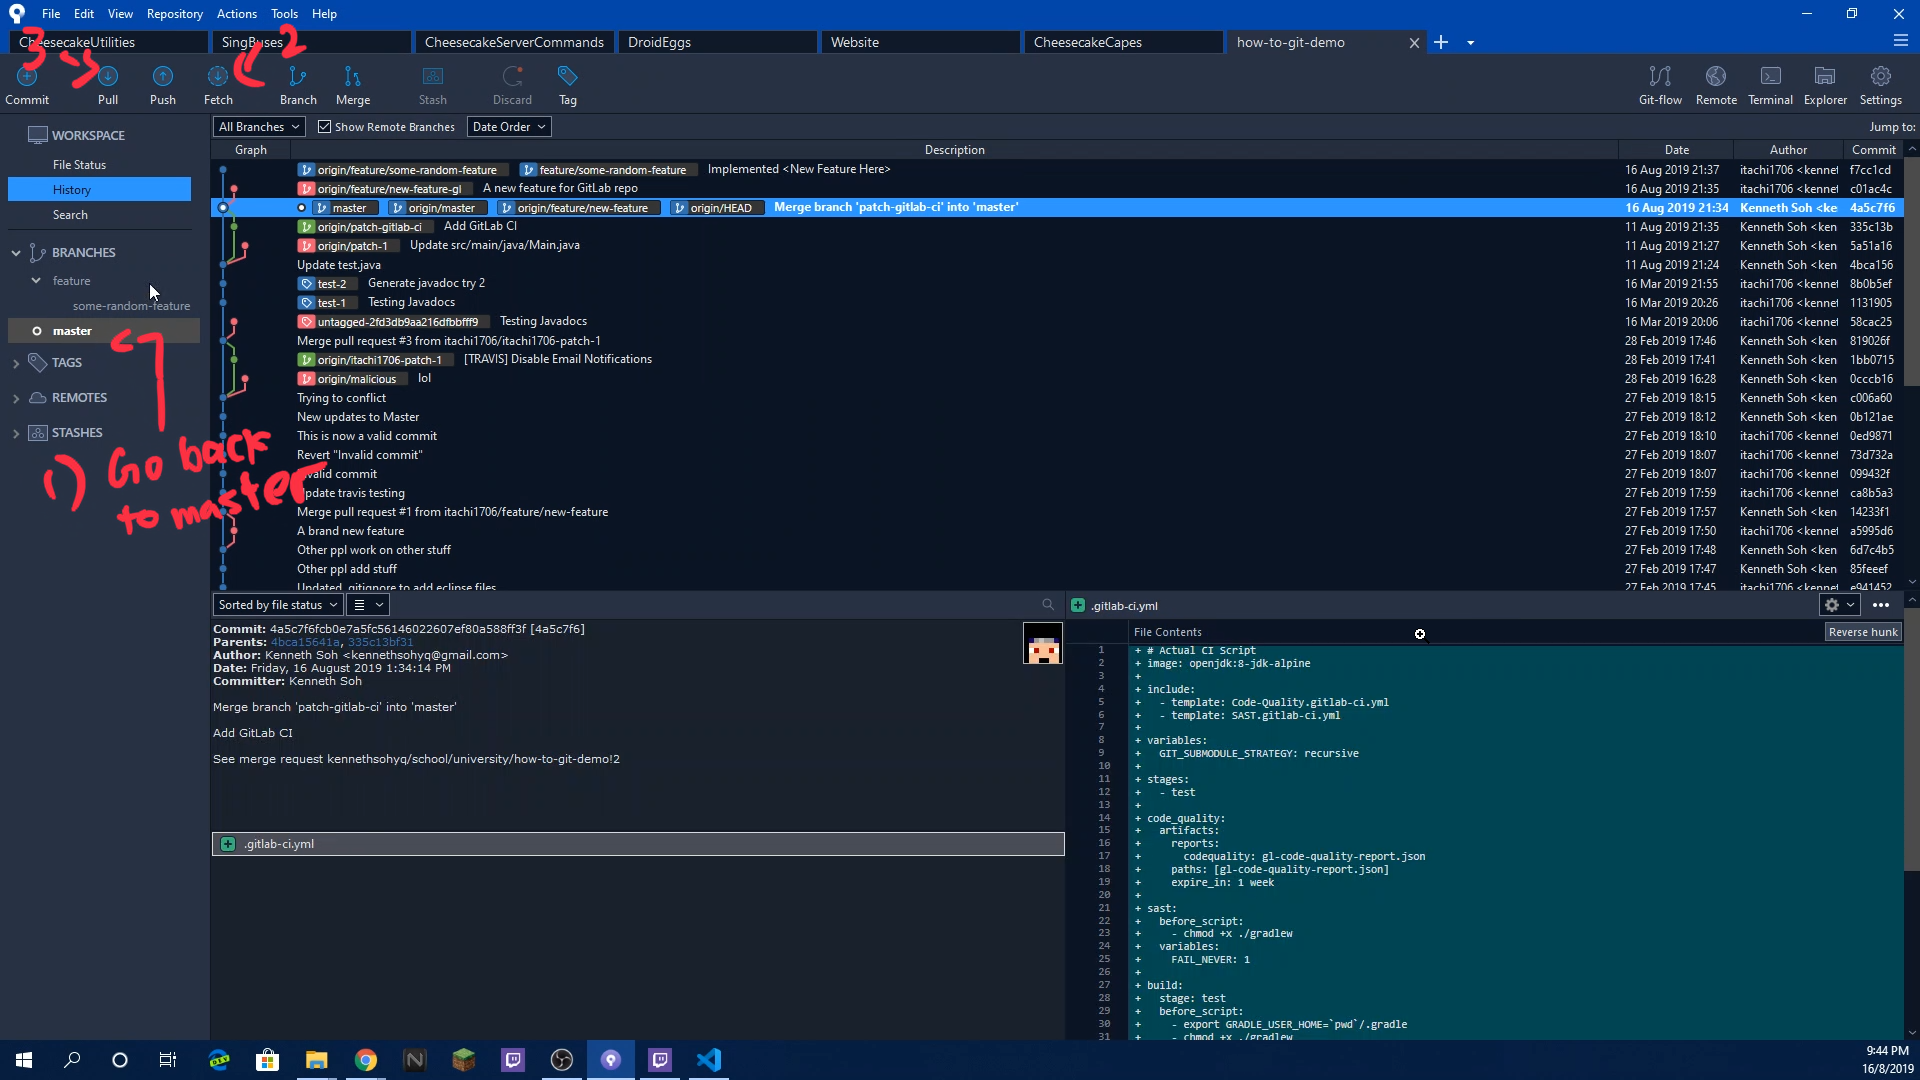Screen dimensions: 1920x1080
Task: Open Visual Studio Code from taskbar
Action: tap(709, 1060)
